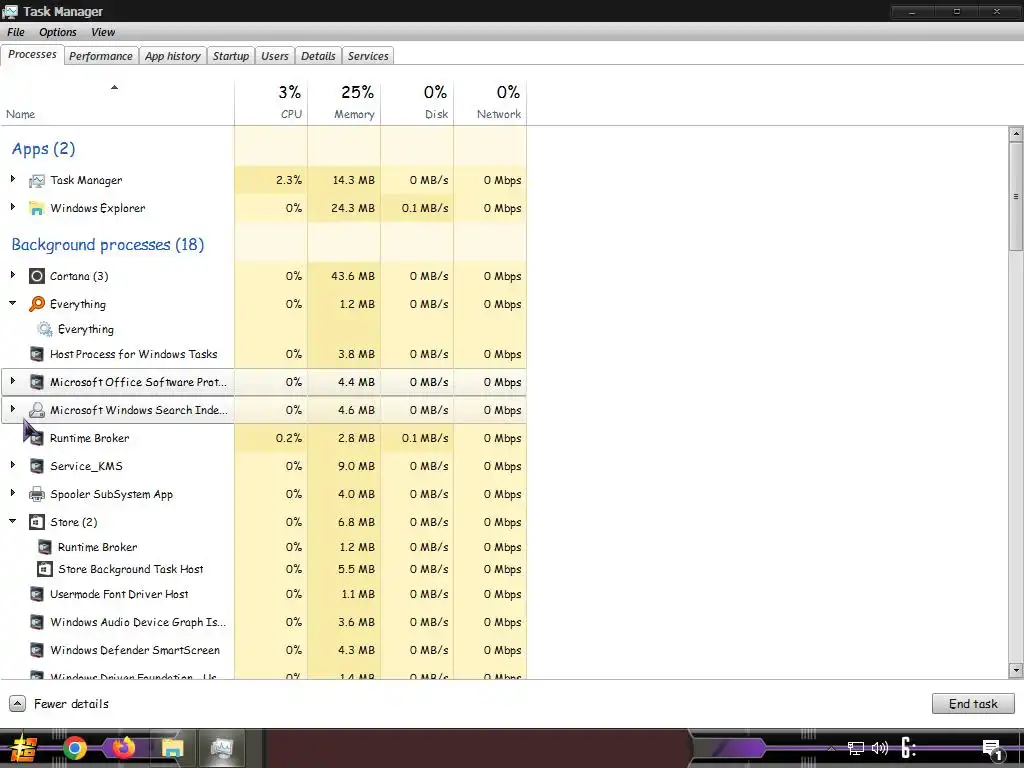The image size is (1024, 768).
Task: Click the scrollbar down arrow
Action: tap(1016, 670)
